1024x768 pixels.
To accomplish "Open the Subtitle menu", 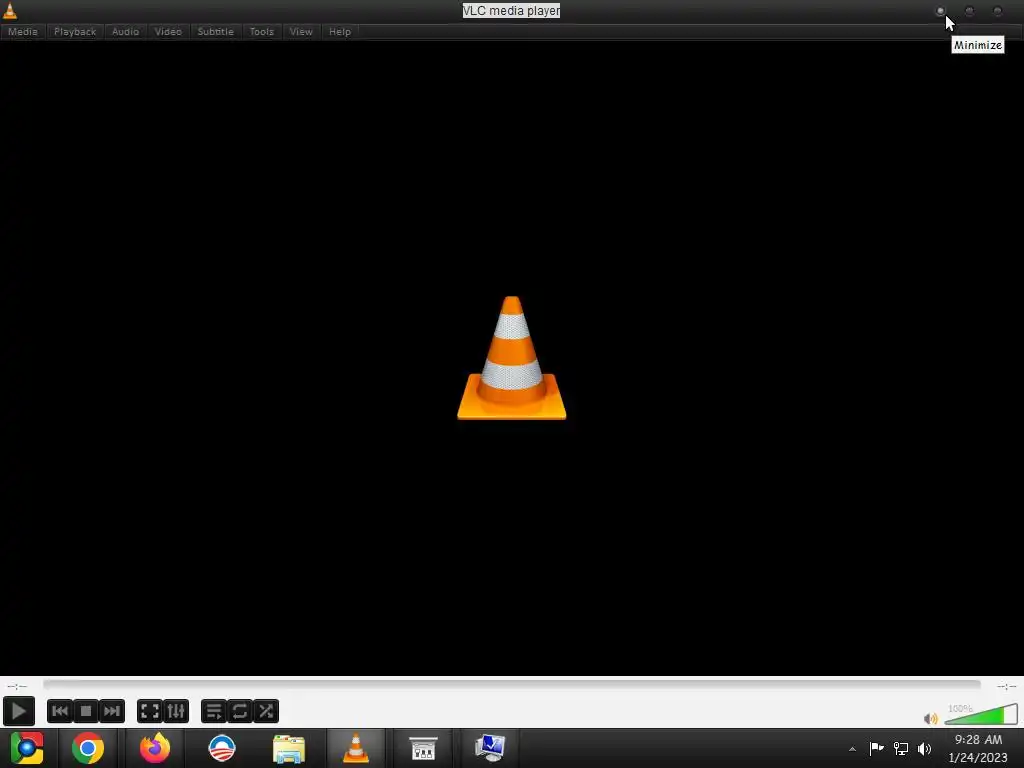I will click(x=216, y=31).
